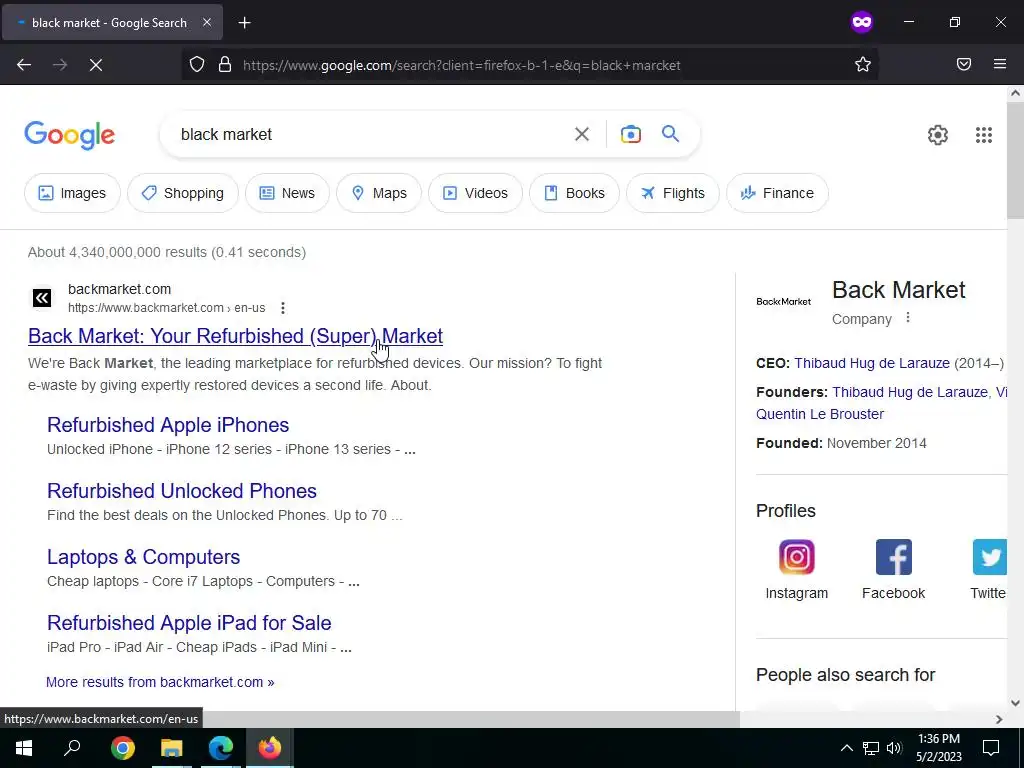Switch to Finance results
This screenshot has width=1024, height=768.
(x=777, y=193)
